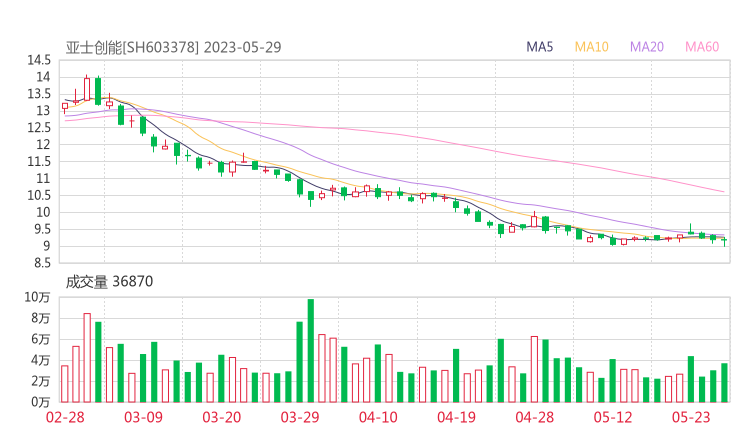Click the 2万 volume axis label
The width and height of the screenshot is (740, 440).
[41, 381]
